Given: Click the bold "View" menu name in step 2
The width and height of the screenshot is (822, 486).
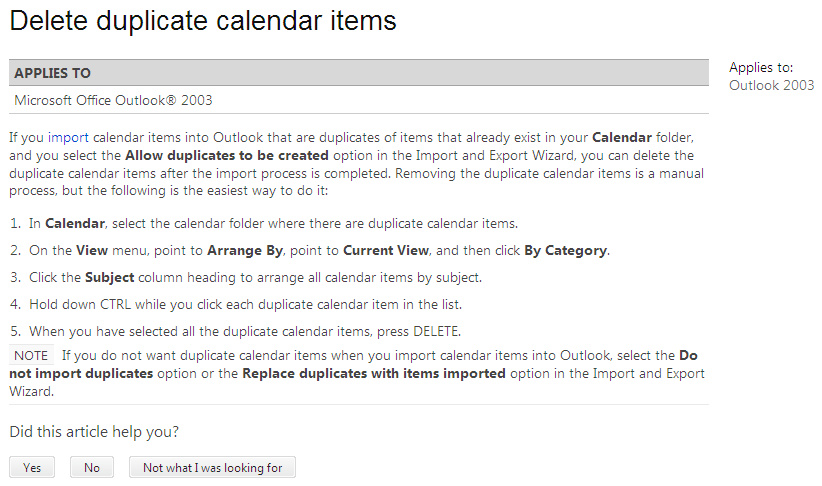Looking at the screenshot, I should coord(92,250).
